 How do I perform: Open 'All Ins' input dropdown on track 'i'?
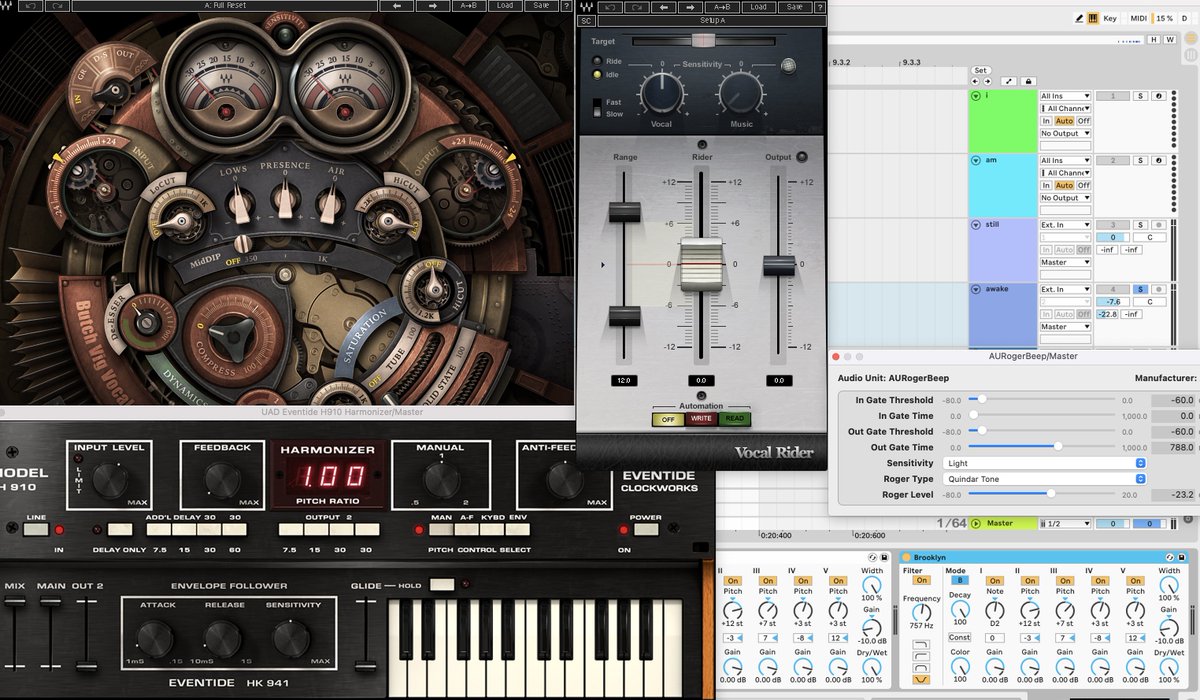click(1065, 96)
